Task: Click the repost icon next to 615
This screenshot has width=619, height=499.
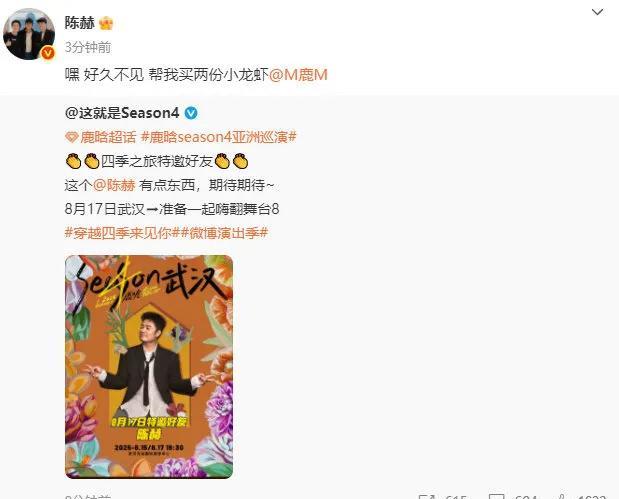Action: click(426, 497)
